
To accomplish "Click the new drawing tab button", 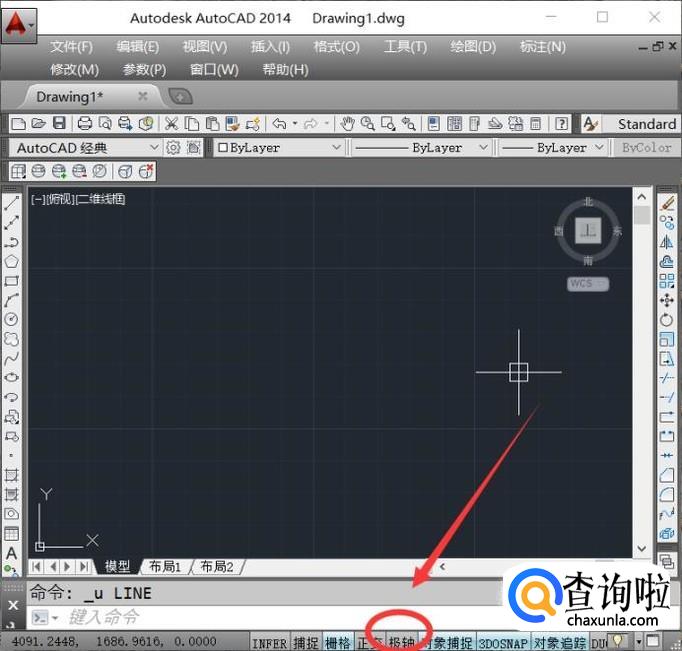I will [180, 97].
